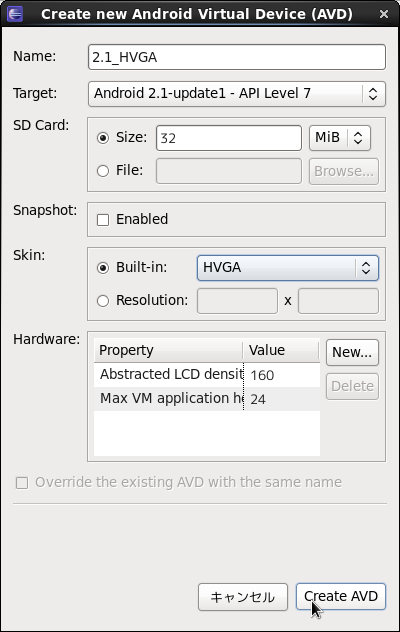
Task: Select the SD Card Size radio button
Action: pos(103,138)
